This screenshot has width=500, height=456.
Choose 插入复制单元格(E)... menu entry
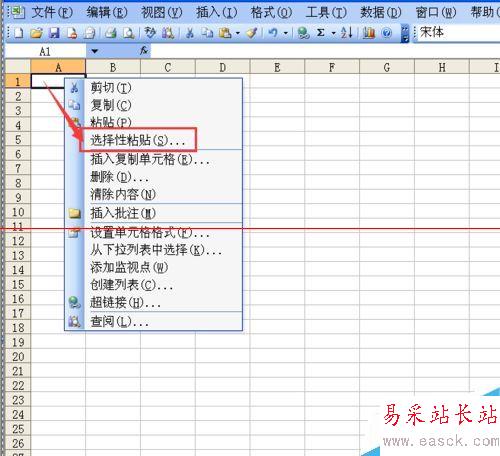[x=153, y=159]
